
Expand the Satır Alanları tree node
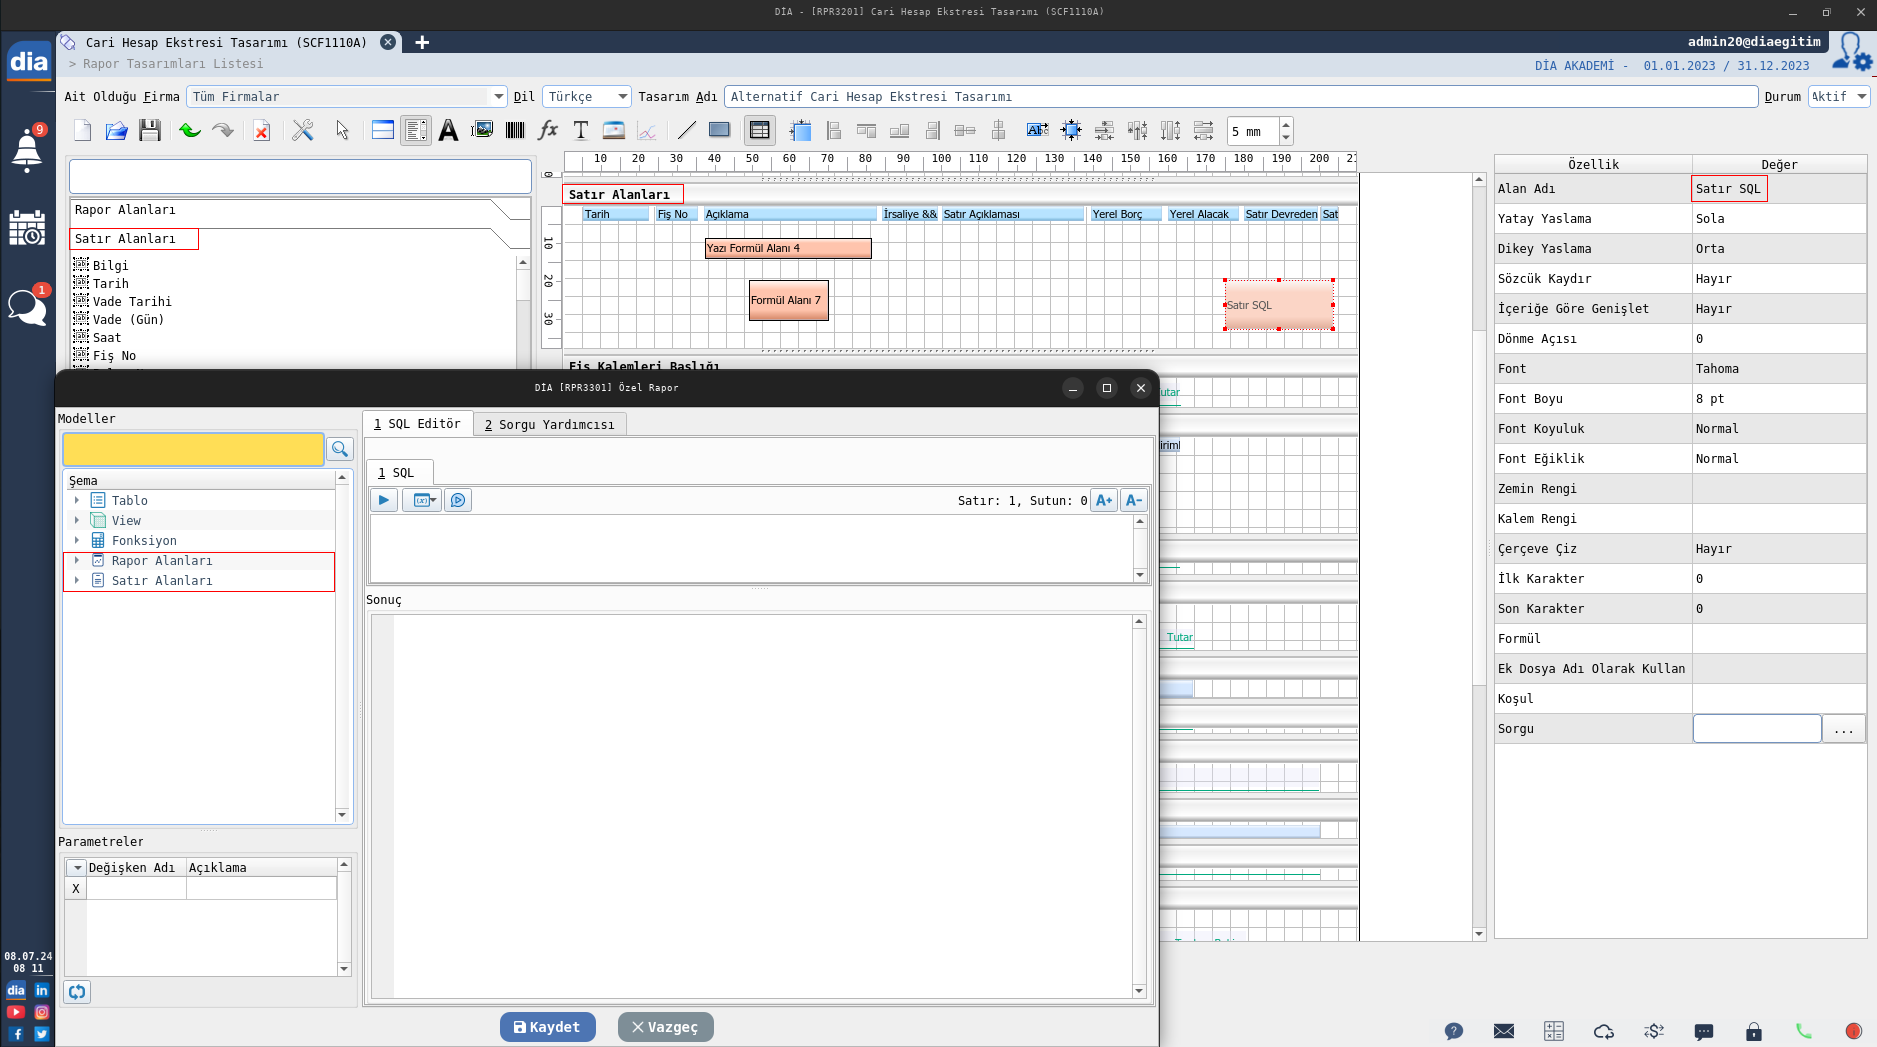coord(77,580)
